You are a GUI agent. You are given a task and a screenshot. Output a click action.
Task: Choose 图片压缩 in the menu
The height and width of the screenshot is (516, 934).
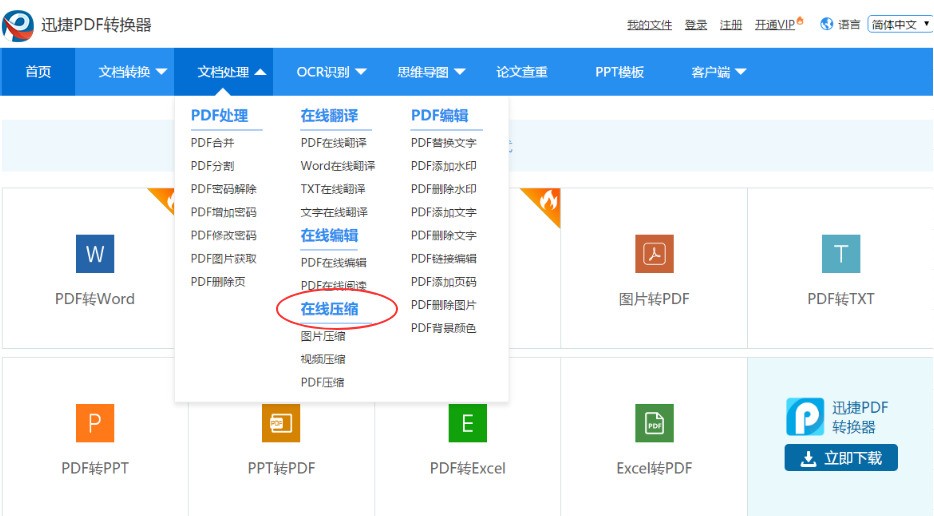323,336
